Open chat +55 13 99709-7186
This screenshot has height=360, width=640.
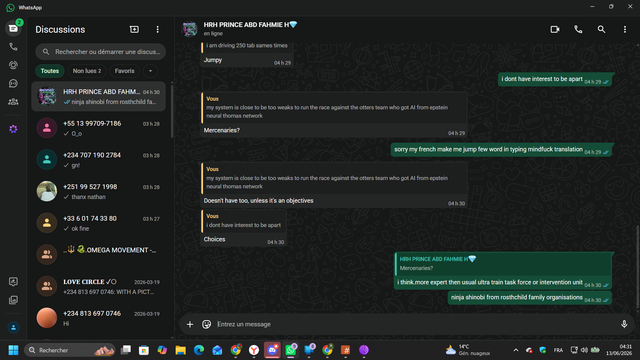pyautogui.click(x=98, y=128)
